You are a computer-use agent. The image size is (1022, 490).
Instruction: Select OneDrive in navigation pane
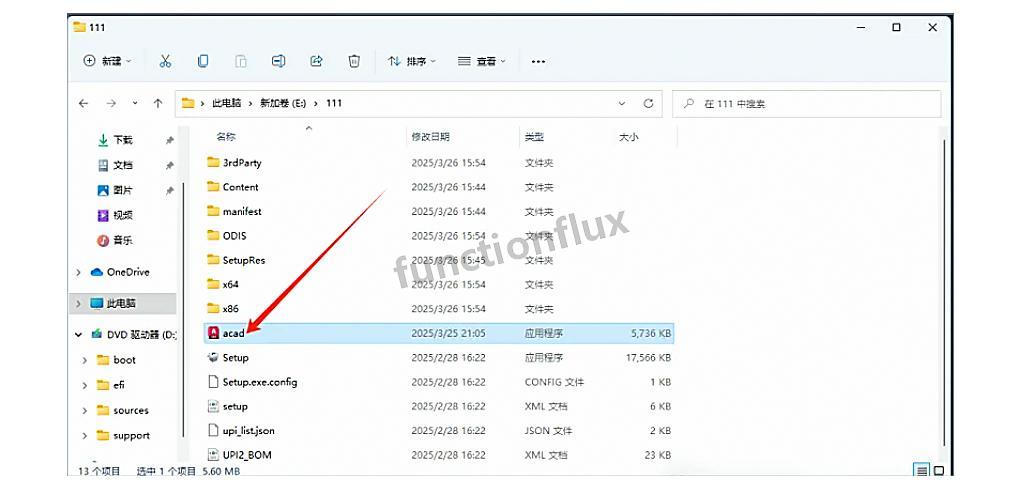click(120, 272)
